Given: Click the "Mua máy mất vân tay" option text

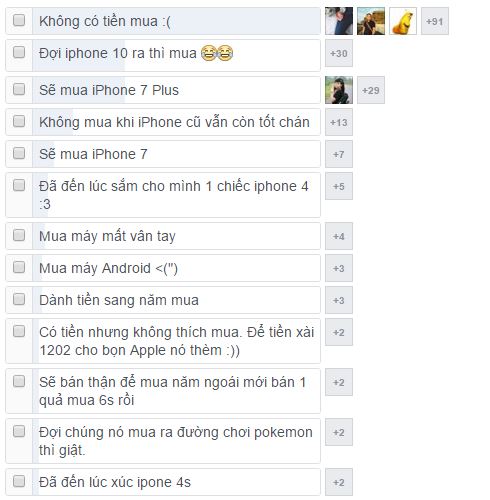Looking at the screenshot, I should click(107, 236).
